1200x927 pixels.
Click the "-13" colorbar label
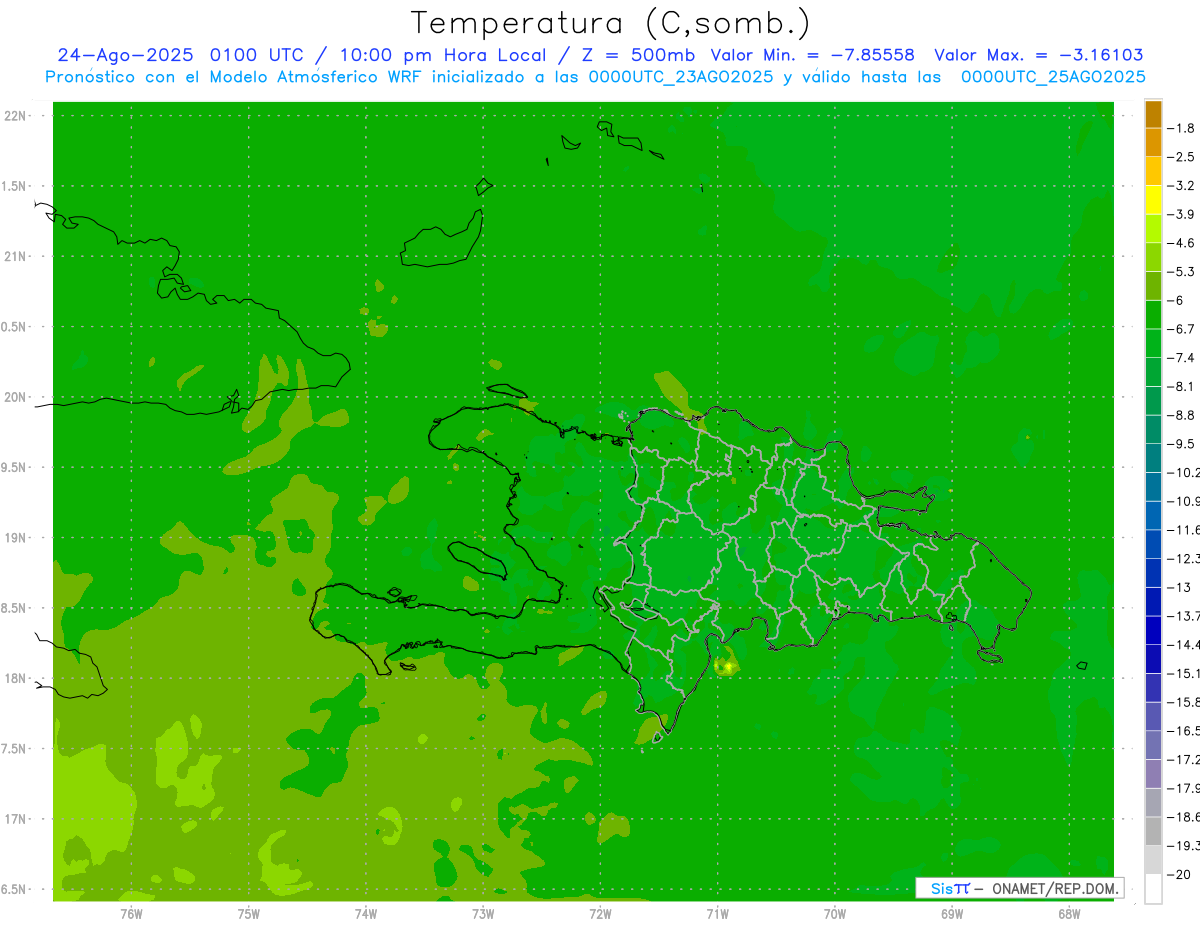[x=1180, y=587]
